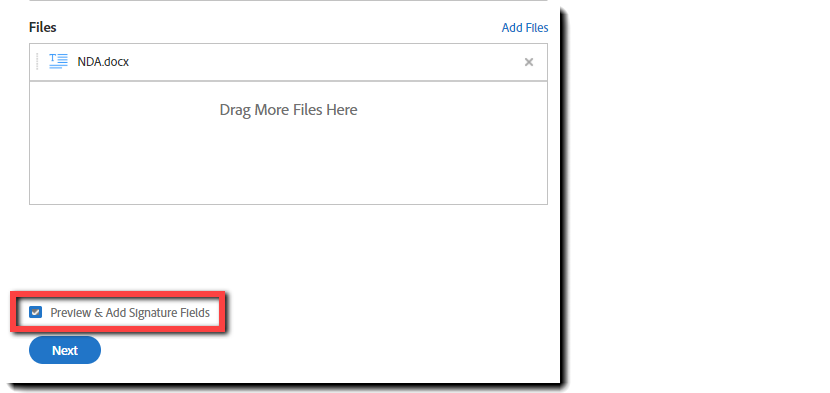Click the Add Files link
The image size is (830, 393).
[x=525, y=28]
